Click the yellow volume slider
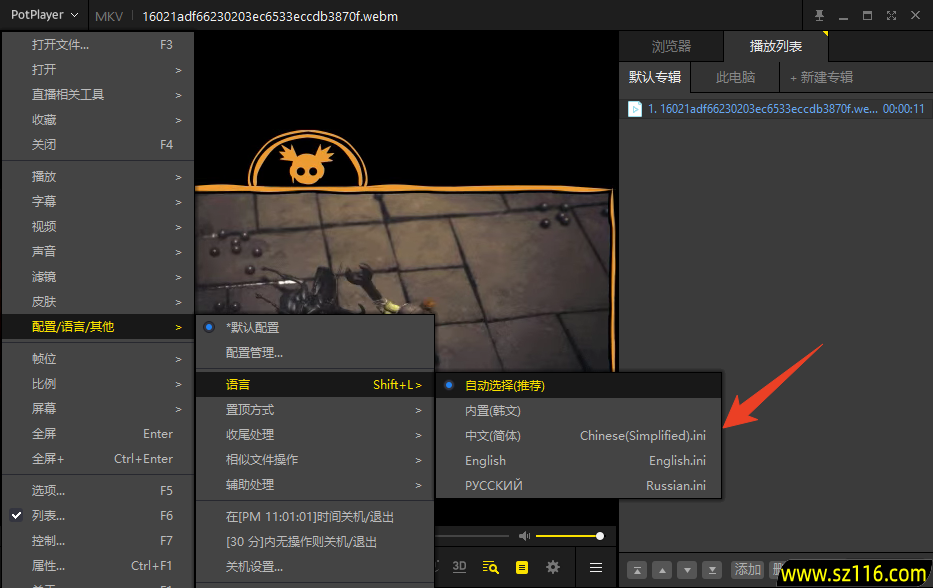The image size is (933, 588). [x=568, y=537]
